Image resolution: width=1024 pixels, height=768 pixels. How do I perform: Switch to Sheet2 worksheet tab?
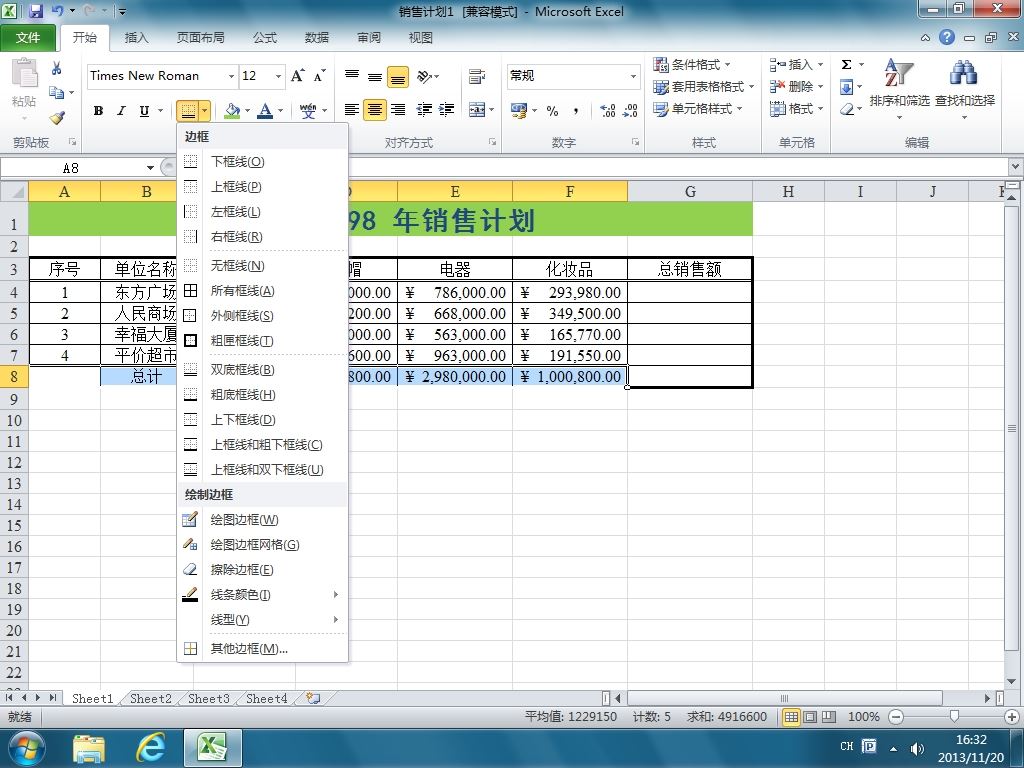(x=150, y=698)
